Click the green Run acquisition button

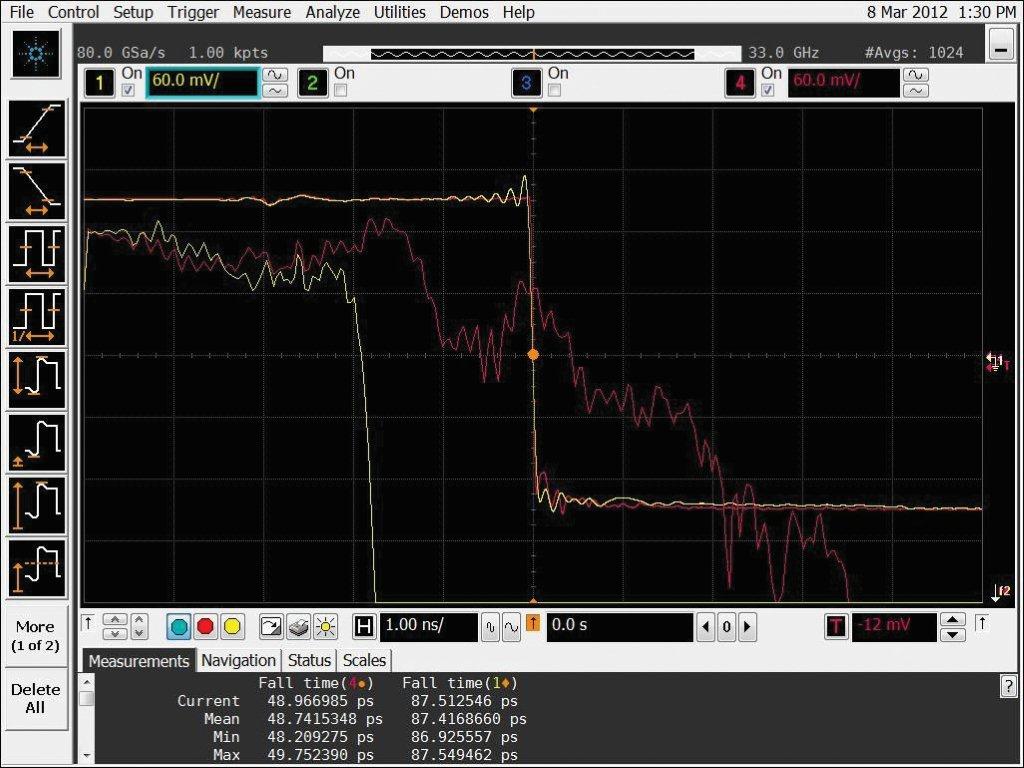pos(180,627)
